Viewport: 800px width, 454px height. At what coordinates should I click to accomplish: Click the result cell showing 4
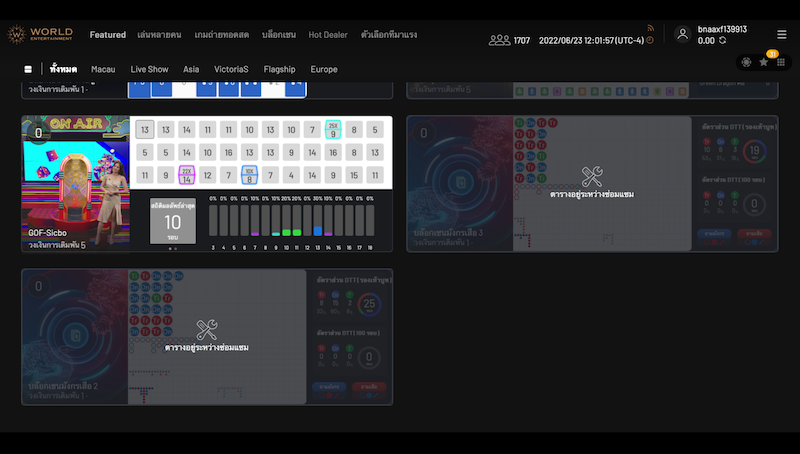(x=291, y=175)
